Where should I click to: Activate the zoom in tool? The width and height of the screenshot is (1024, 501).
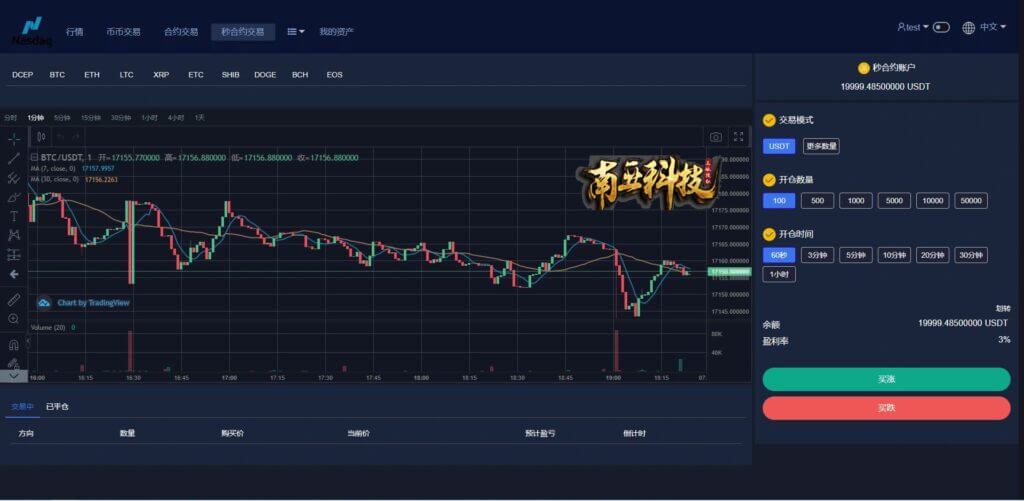(14, 319)
